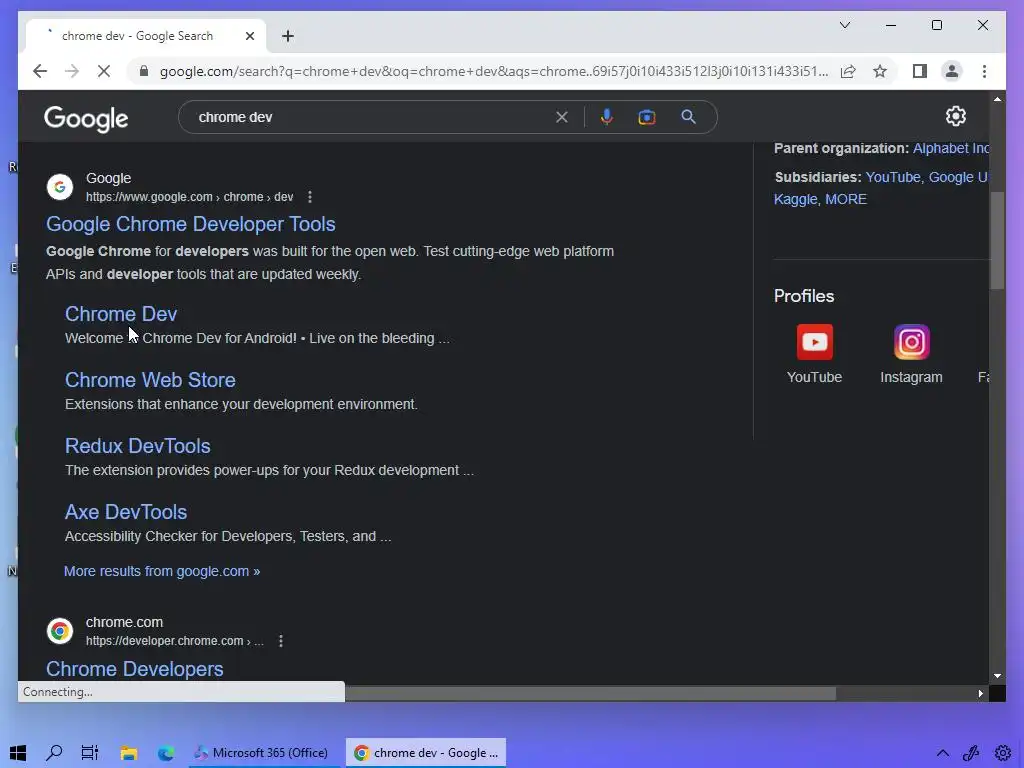Open the Windows Start menu

18,753
